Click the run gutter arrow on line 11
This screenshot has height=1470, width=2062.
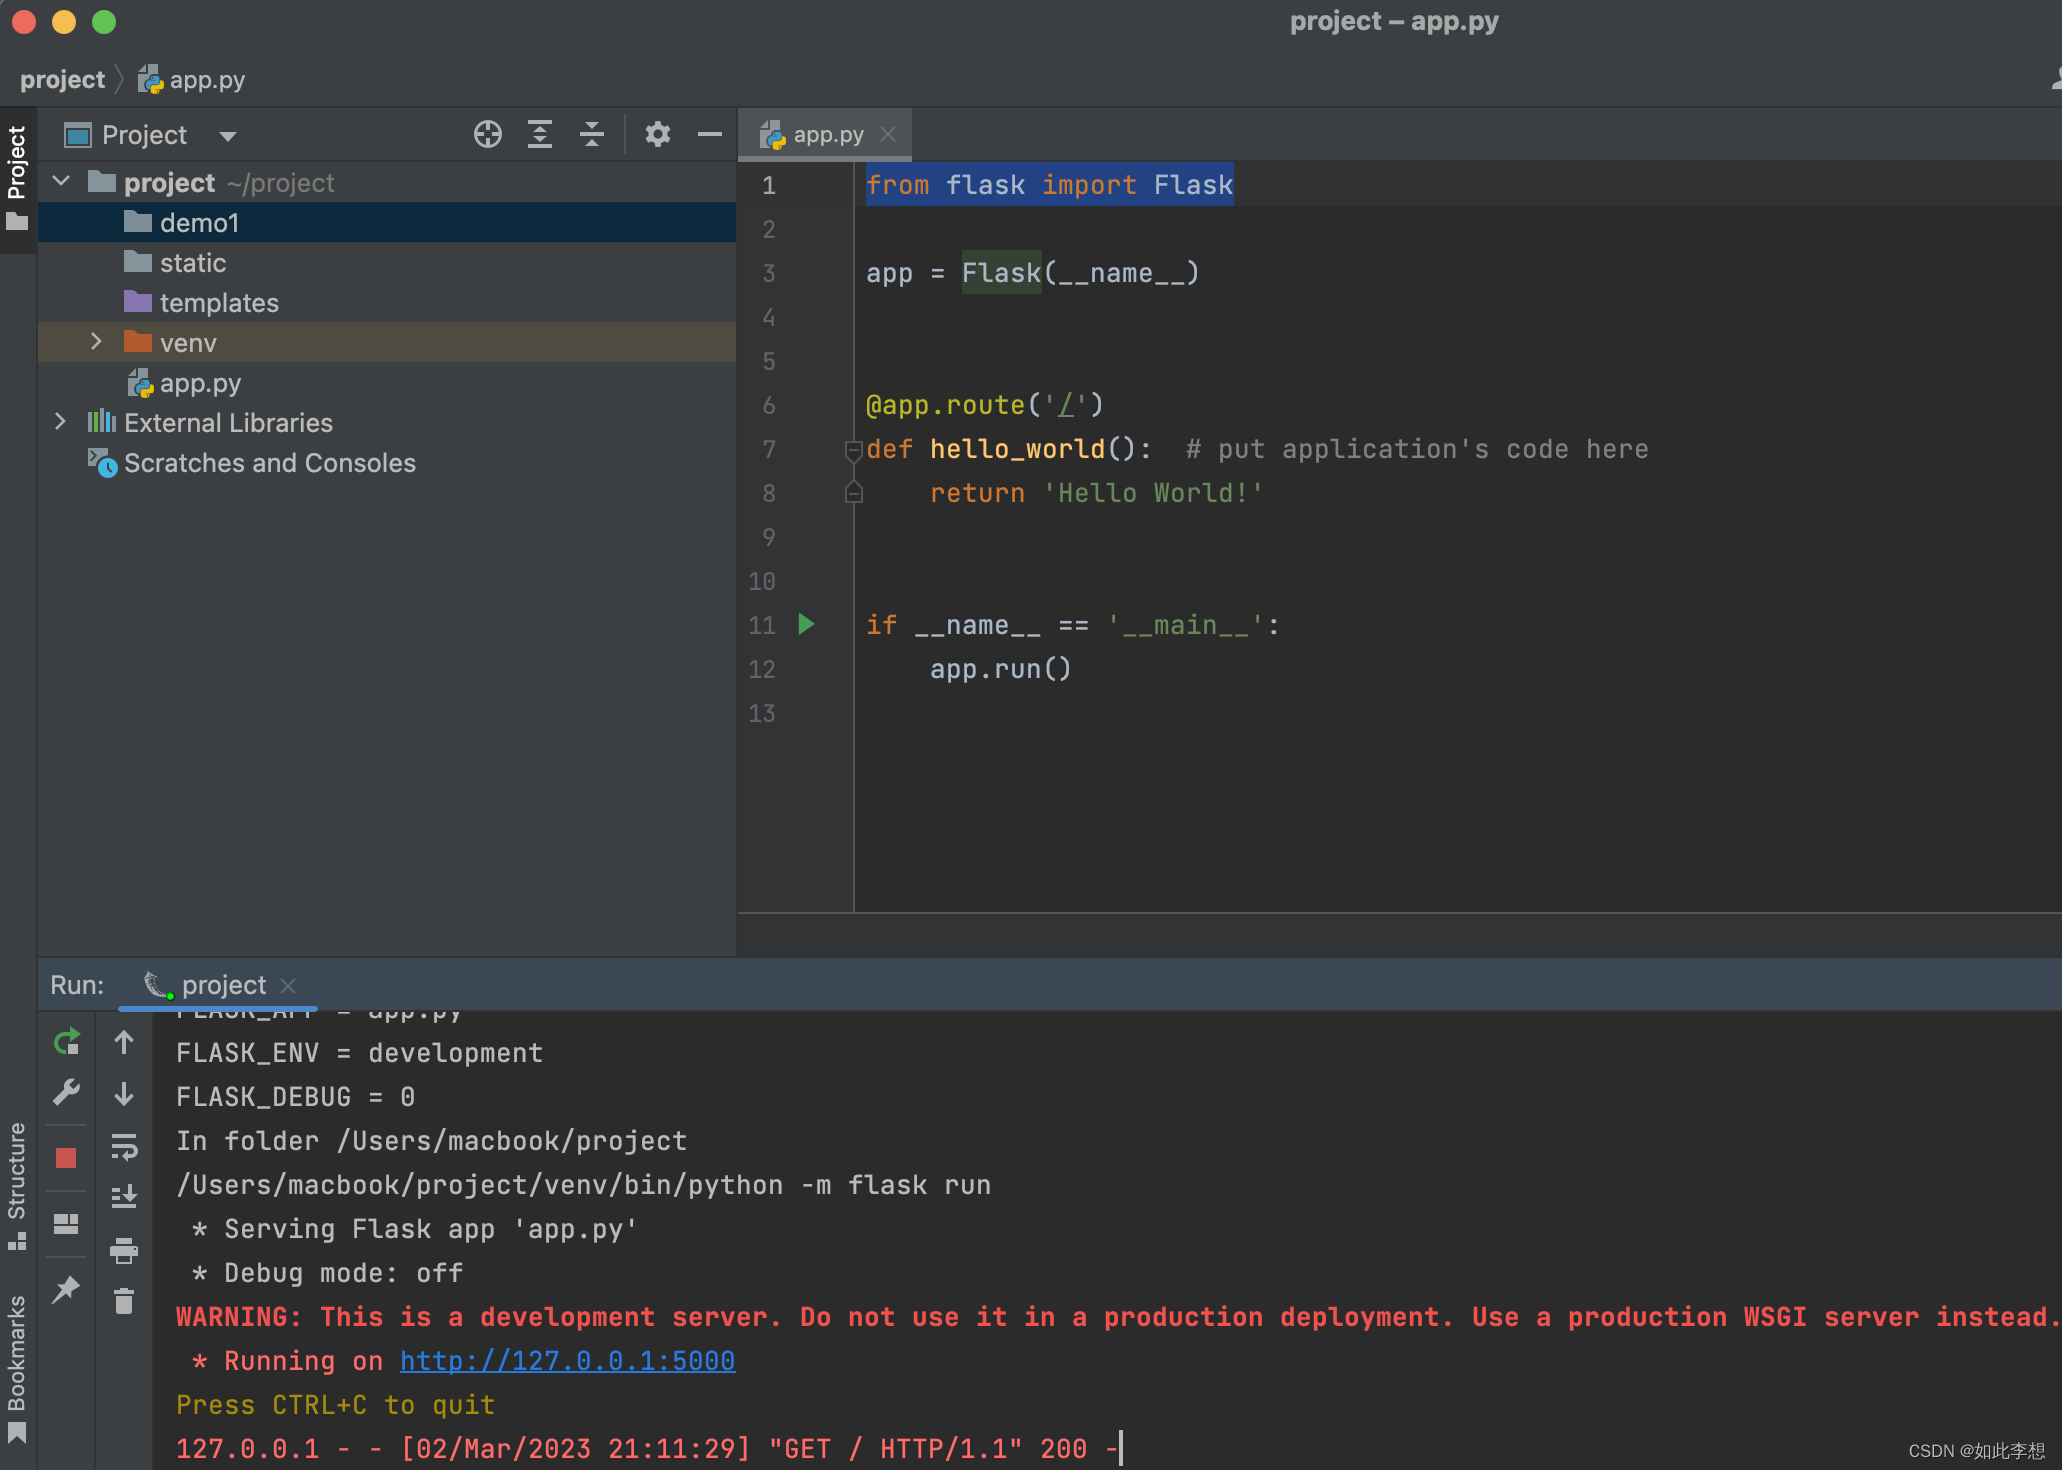coord(806,625)
